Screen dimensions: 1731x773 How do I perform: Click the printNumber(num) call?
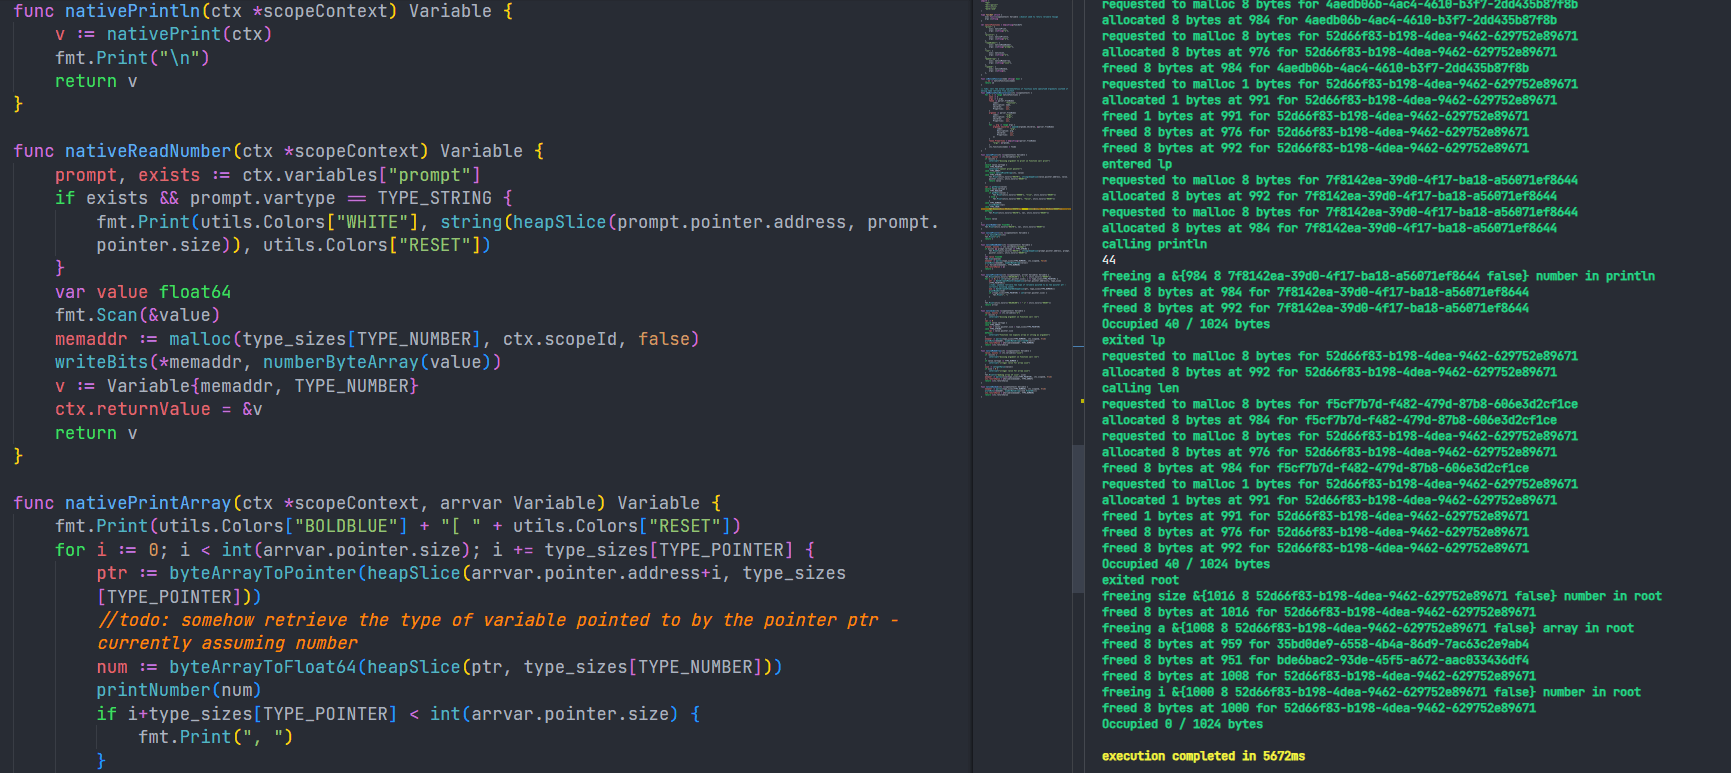178,690
